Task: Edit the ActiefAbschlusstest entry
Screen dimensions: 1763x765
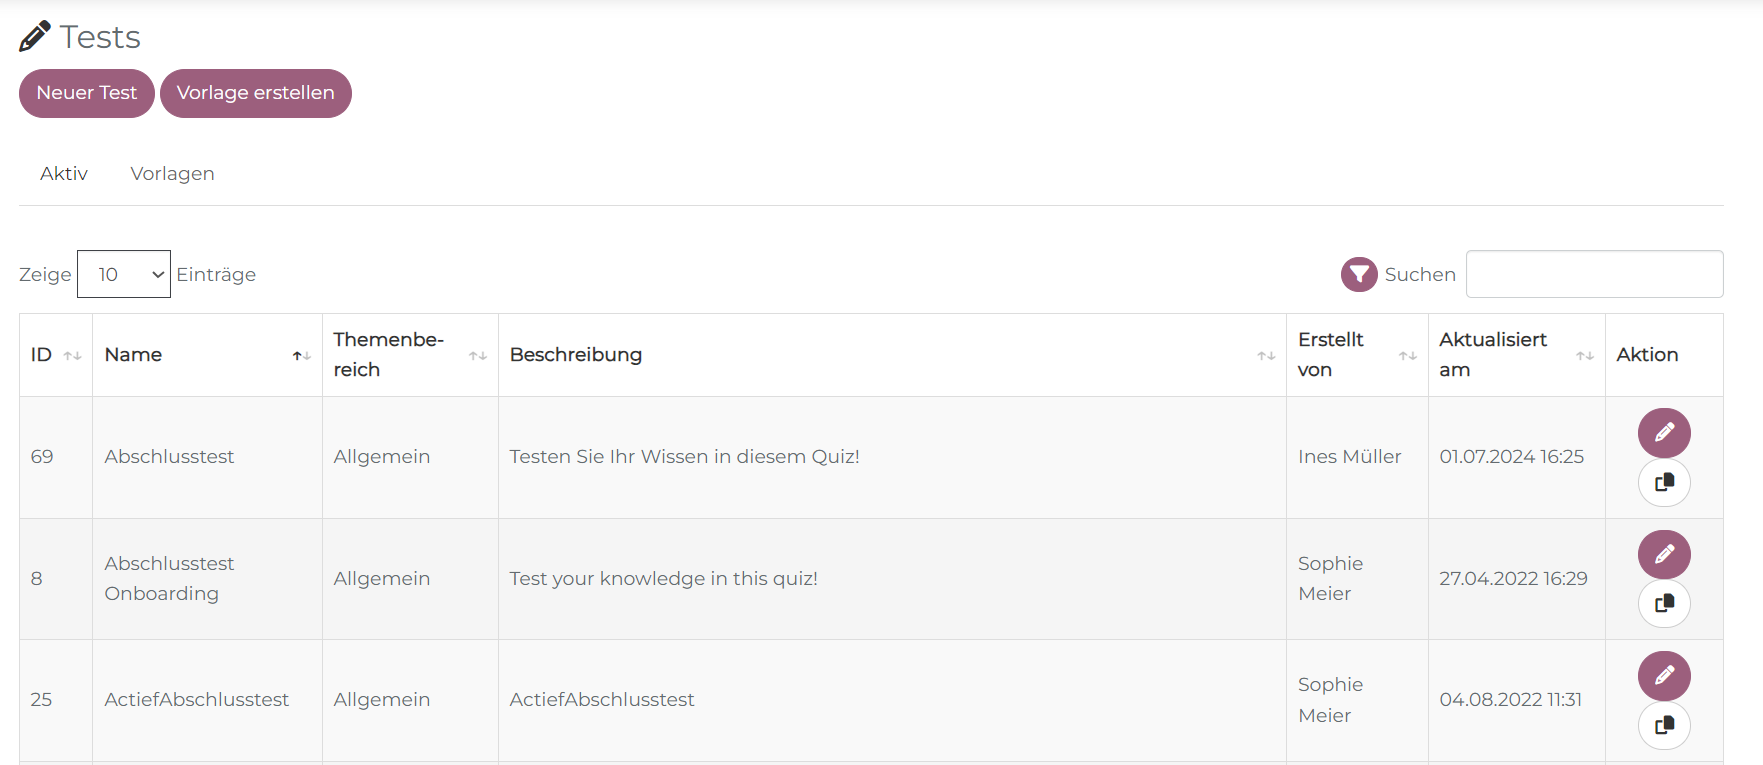Action: (1664, 676)
